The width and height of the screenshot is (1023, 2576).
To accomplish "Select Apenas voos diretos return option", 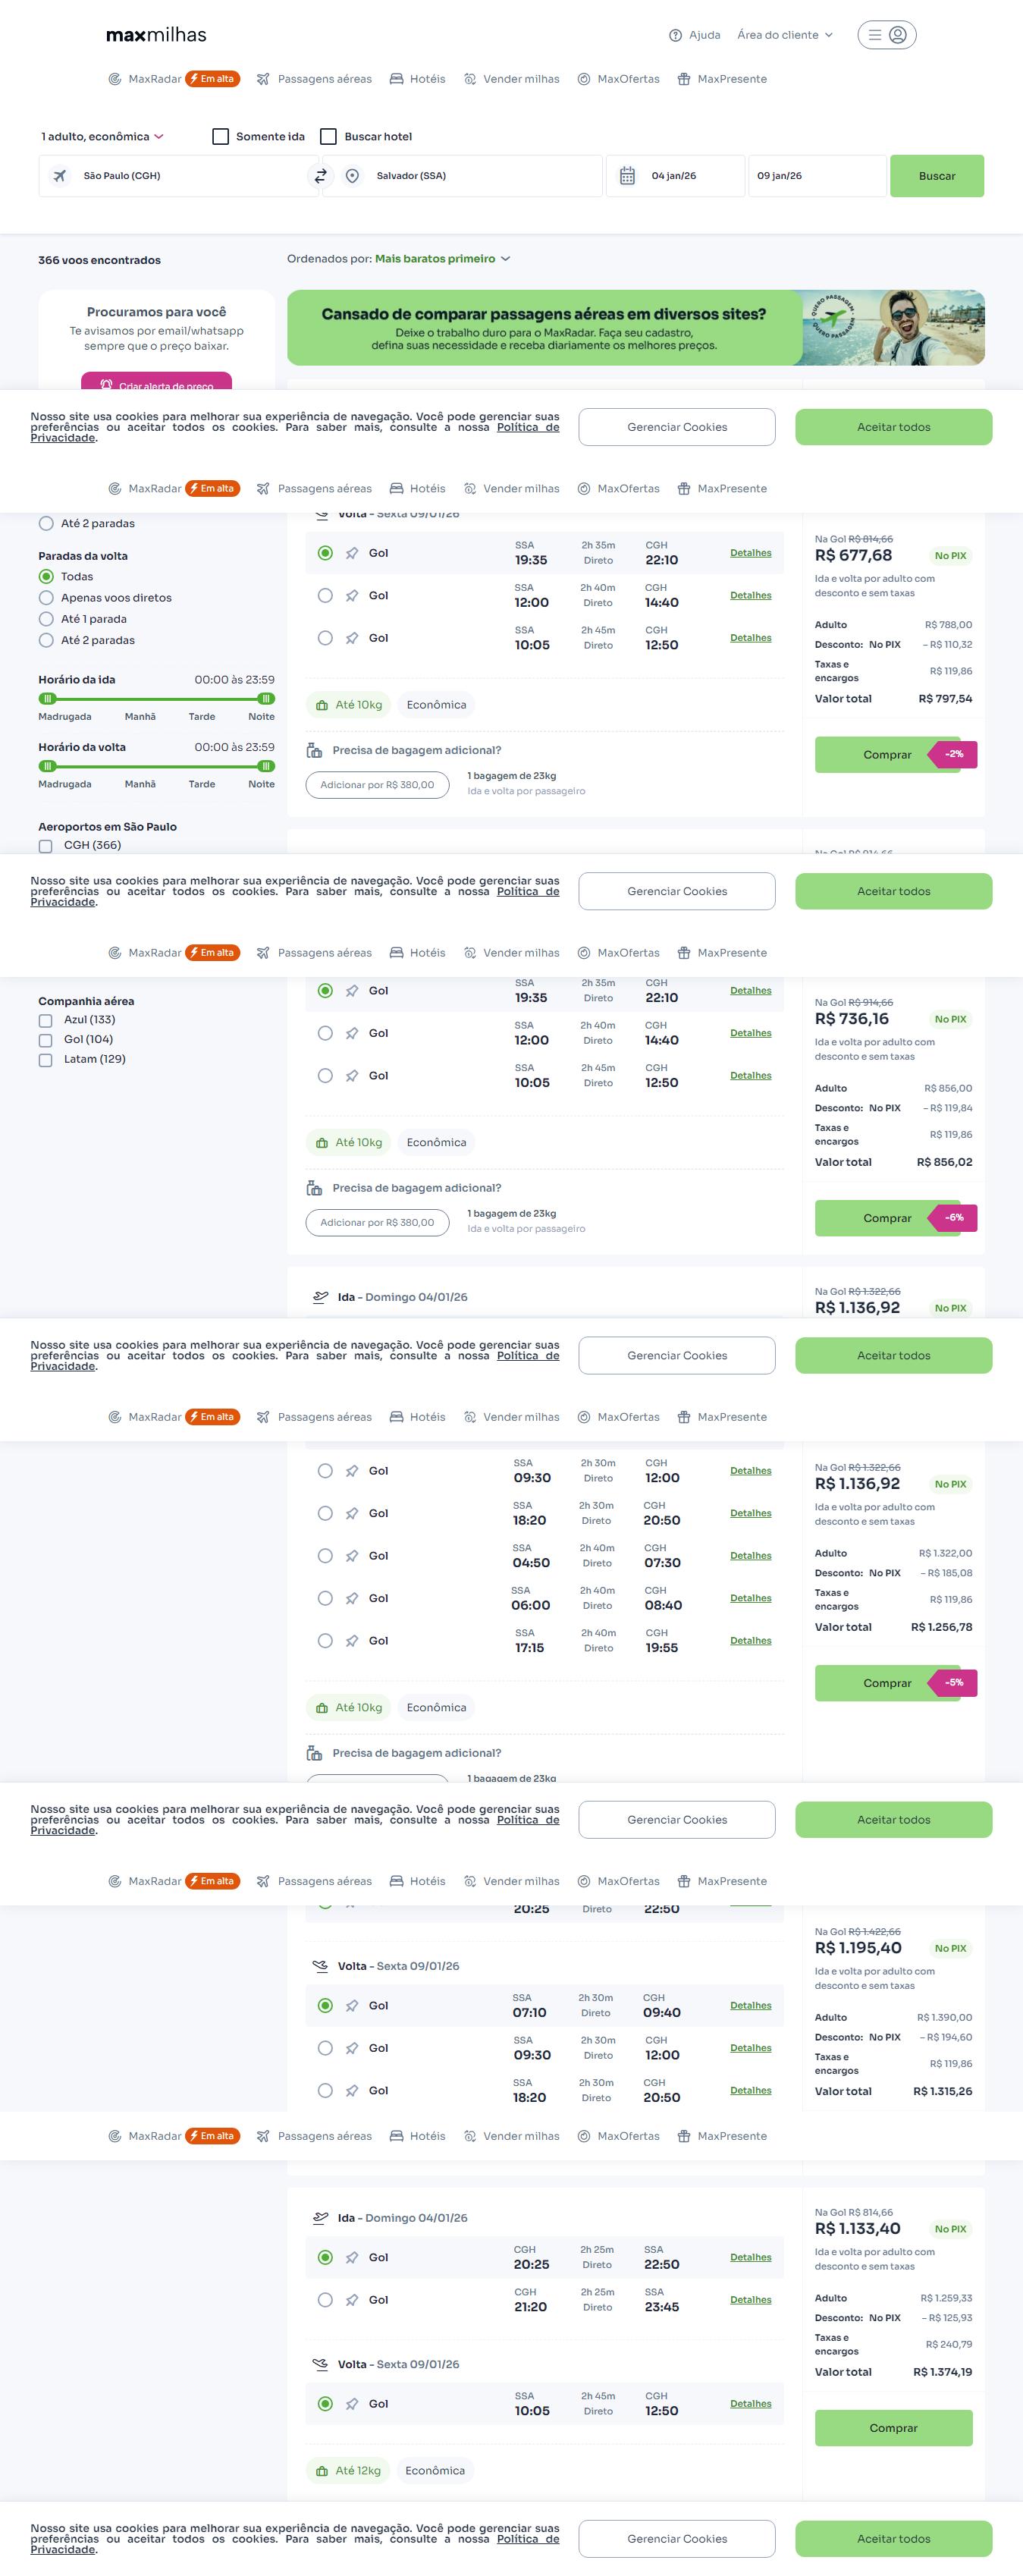I will (46, 598).
